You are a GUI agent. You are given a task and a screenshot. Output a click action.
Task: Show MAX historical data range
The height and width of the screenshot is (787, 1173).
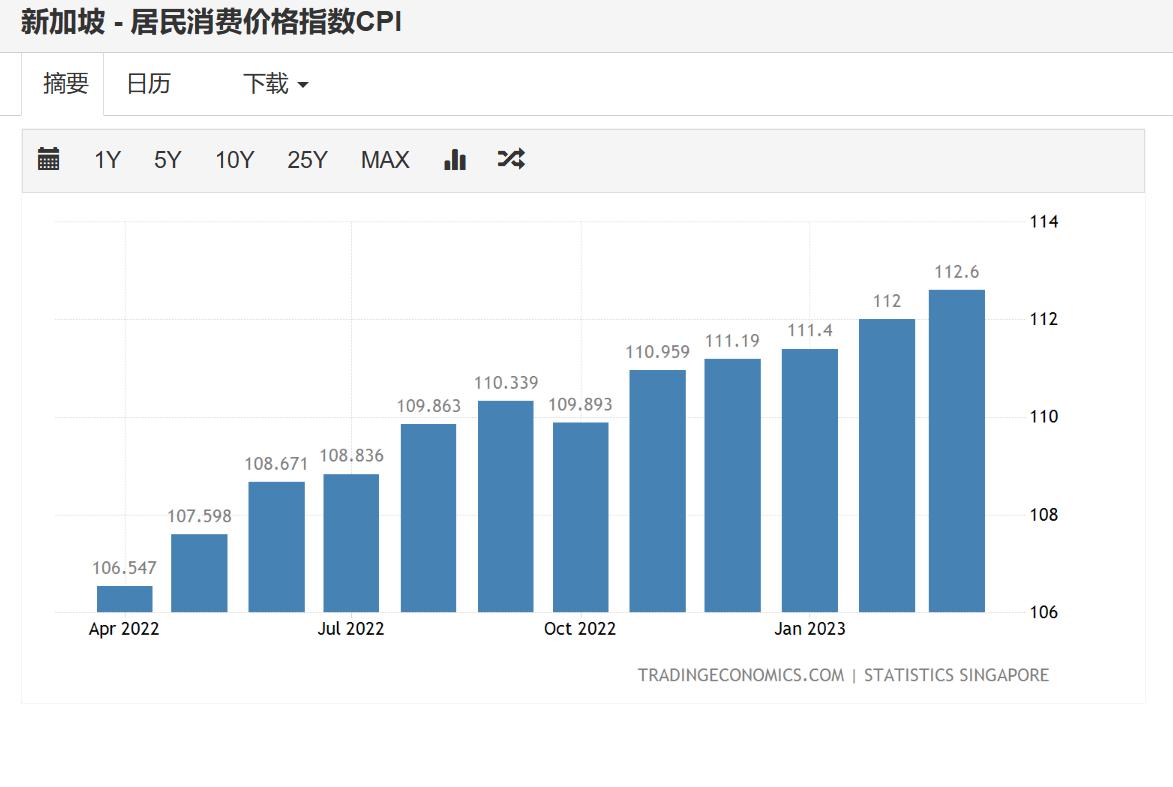pyautogui.click(x=385, y=160)
